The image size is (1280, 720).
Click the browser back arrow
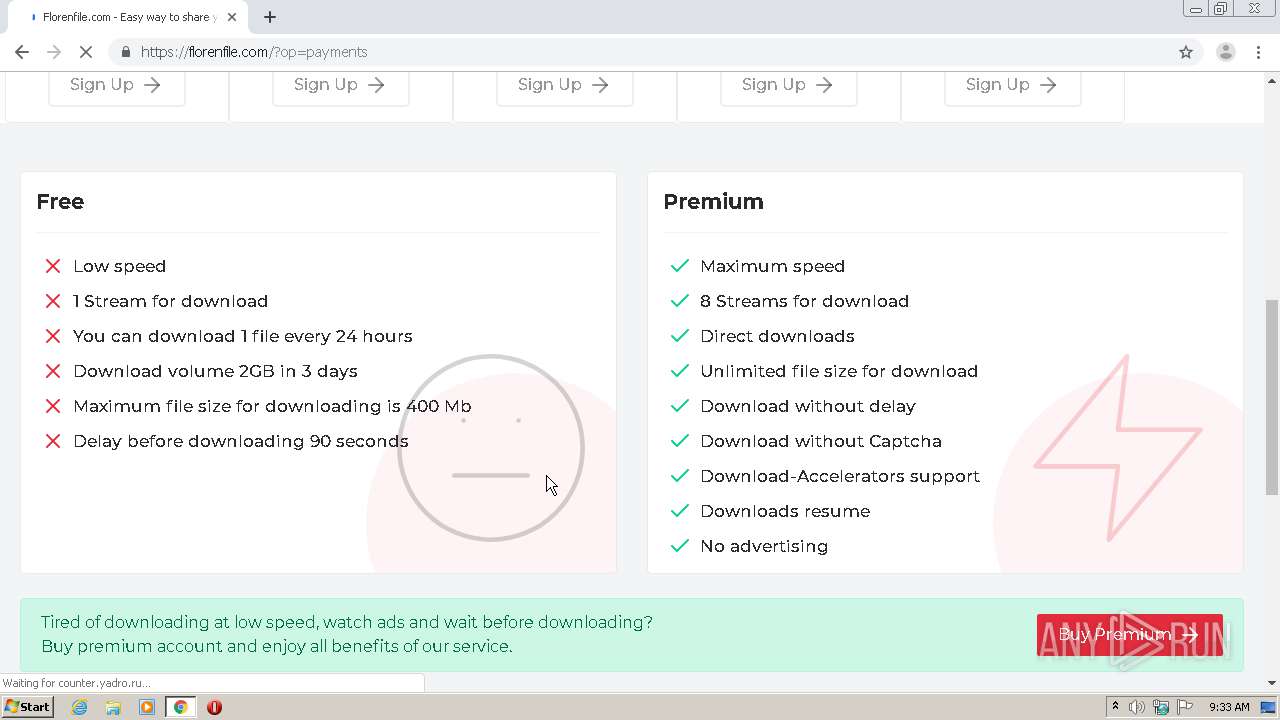coord(22,52)
